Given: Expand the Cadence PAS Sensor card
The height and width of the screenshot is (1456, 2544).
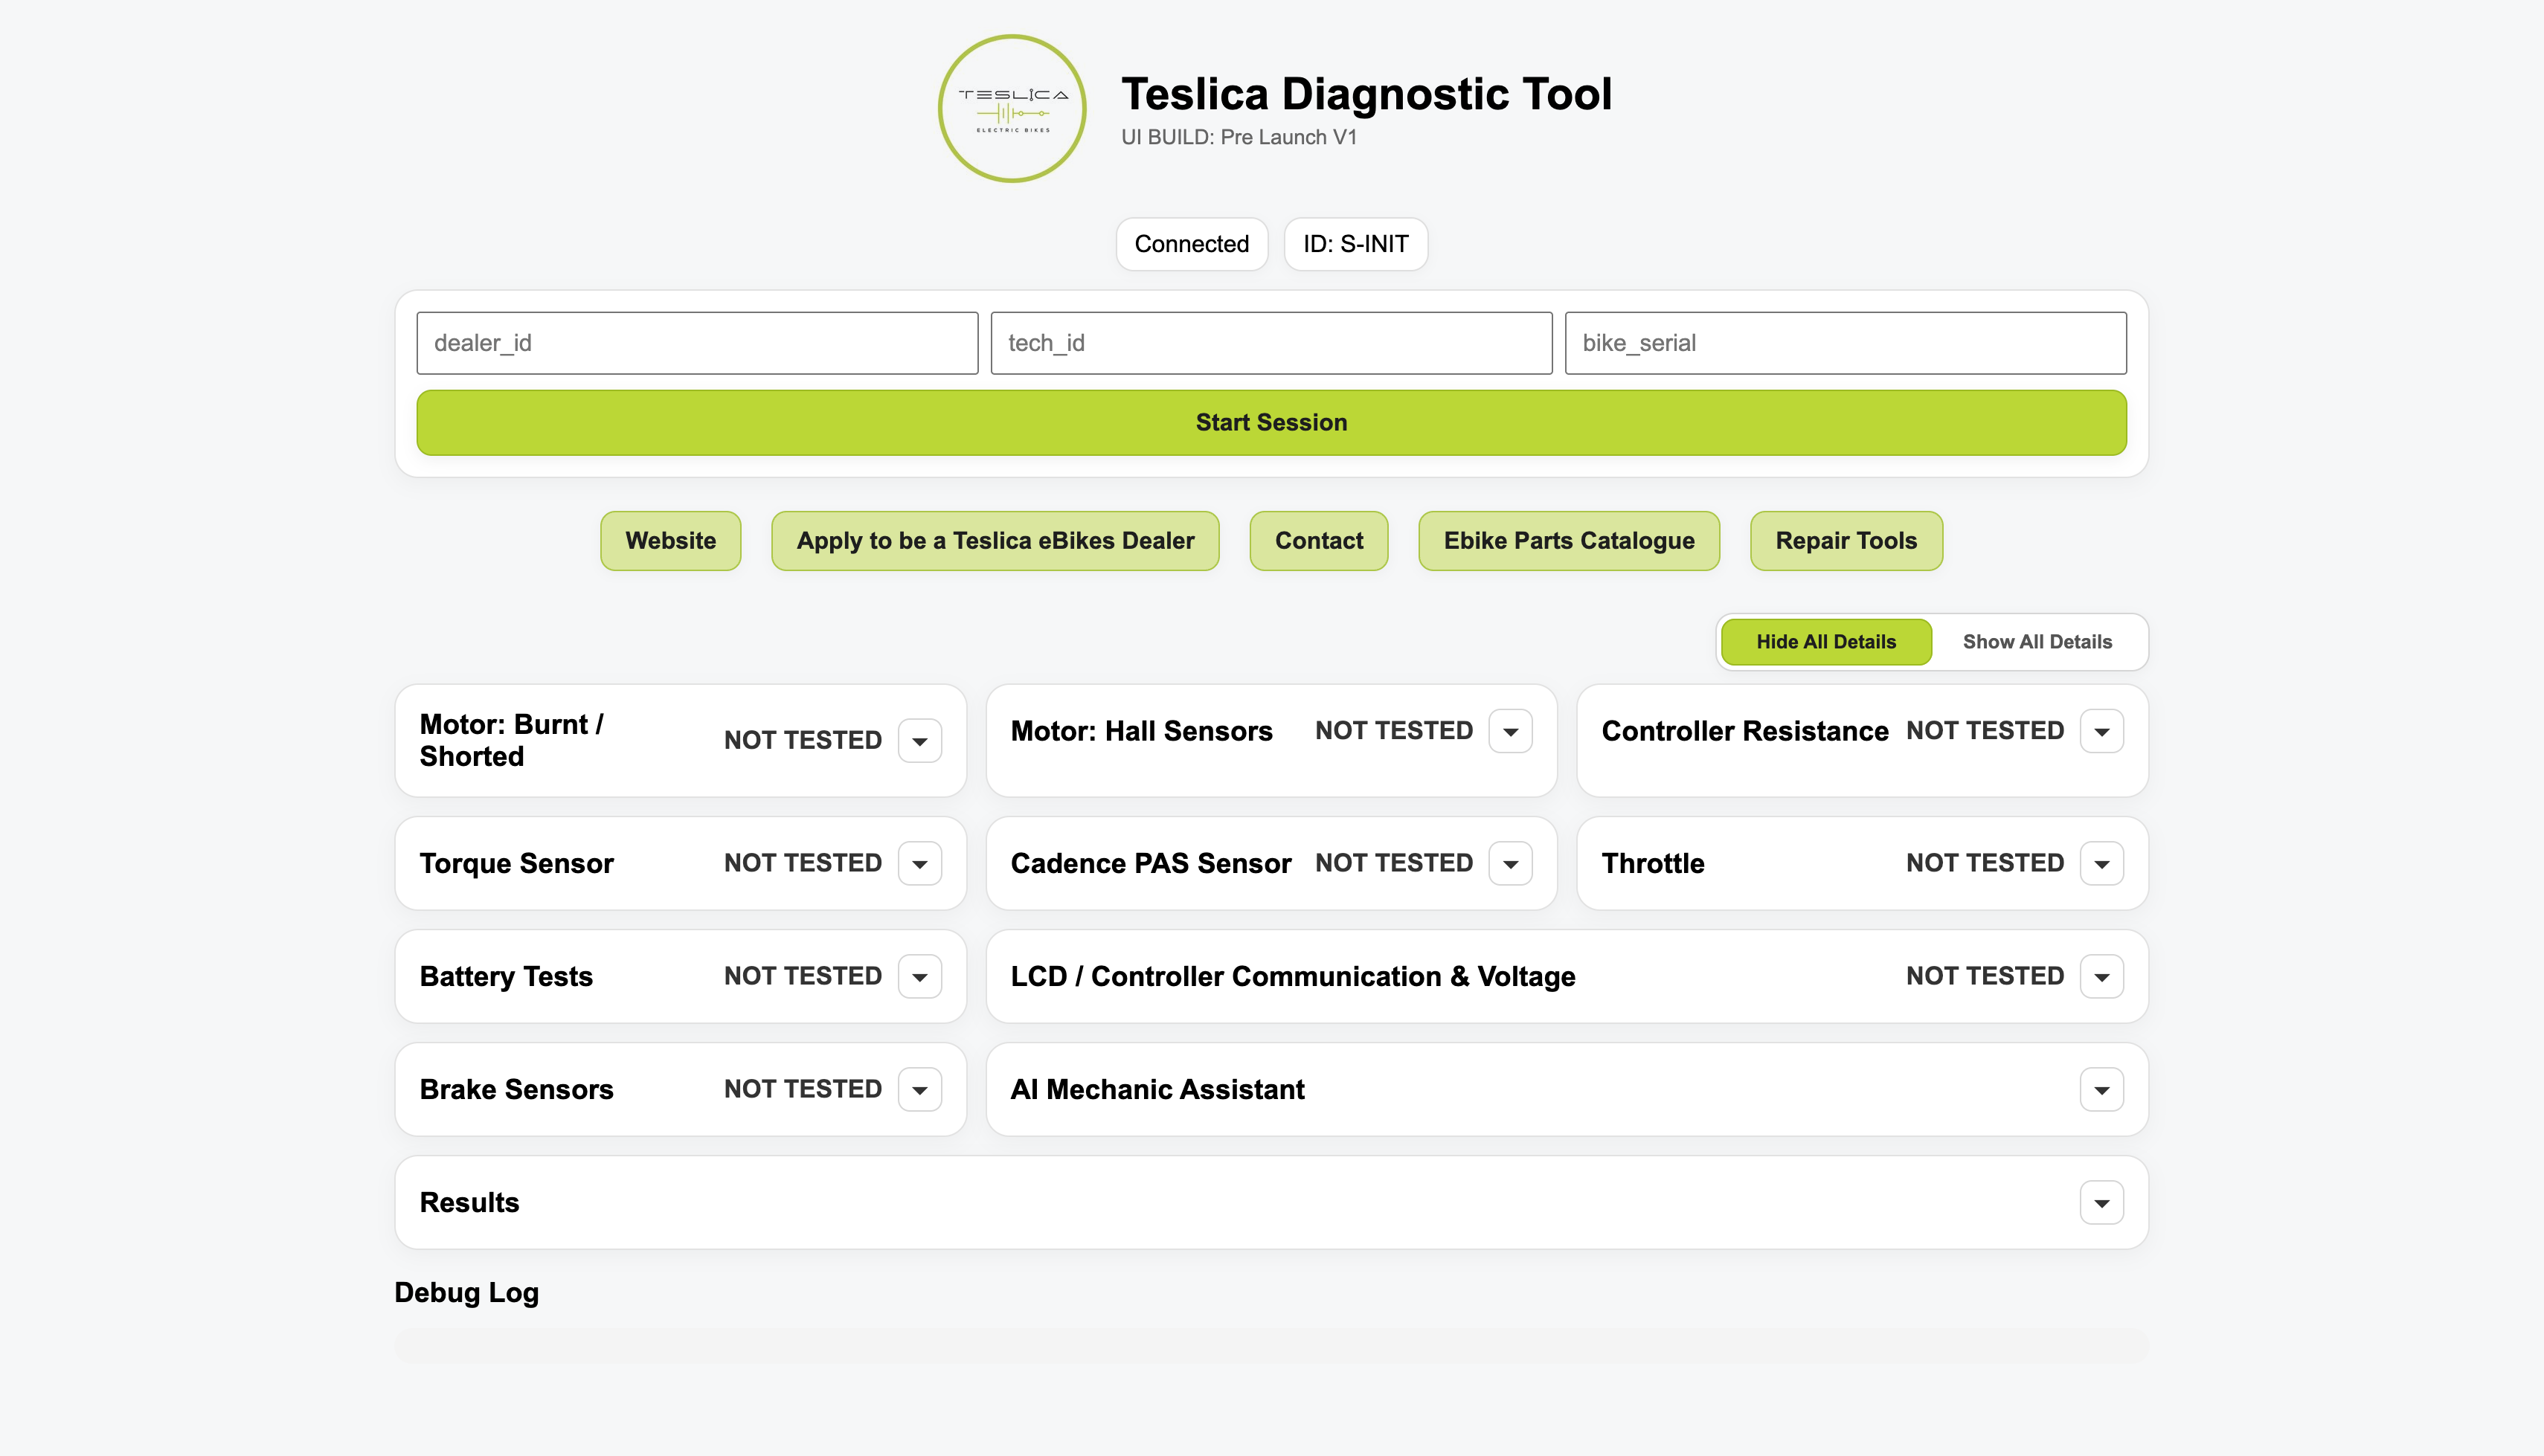Looking at the screenshot, I should [x=1510, y=863].
